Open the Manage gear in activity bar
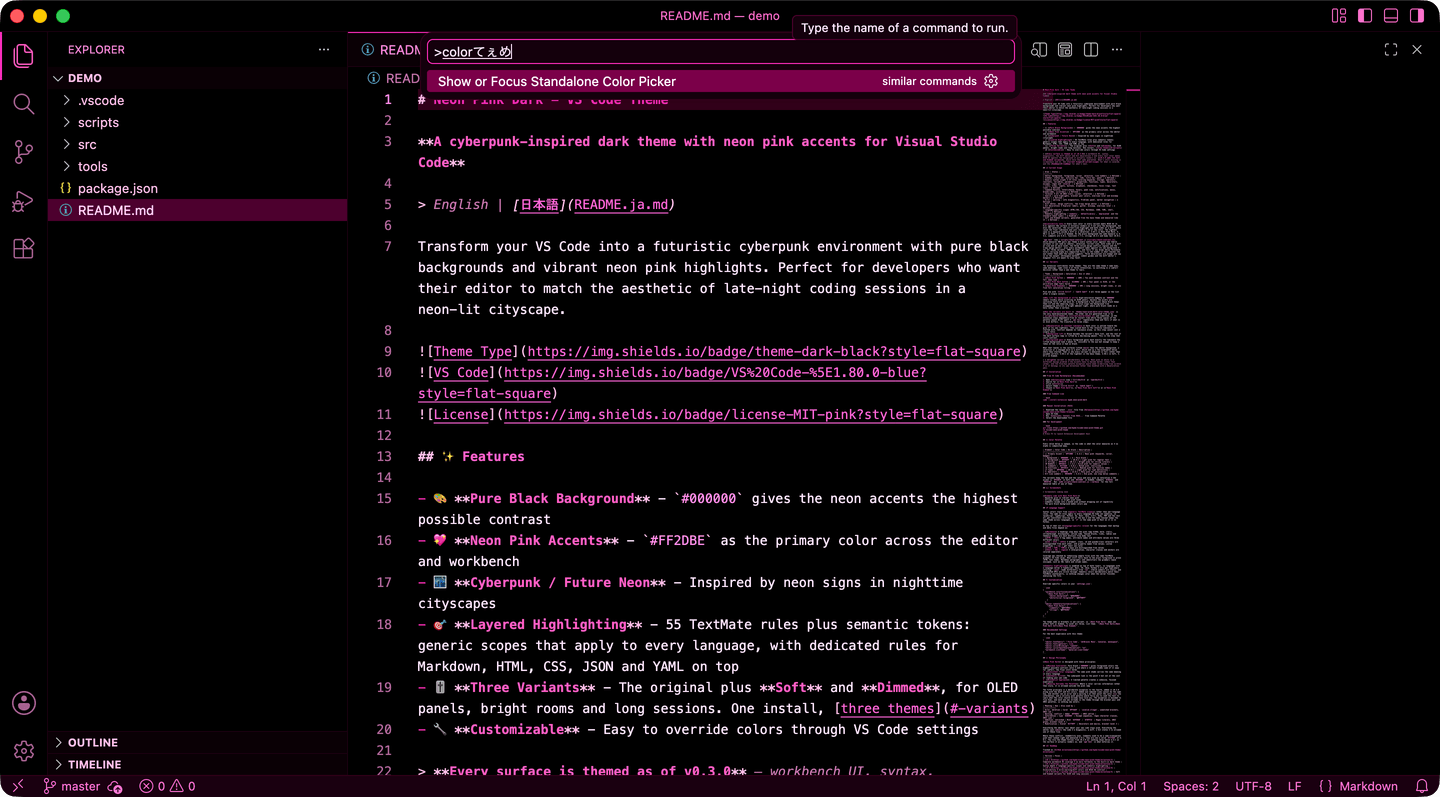 click(x=24, y=751)
